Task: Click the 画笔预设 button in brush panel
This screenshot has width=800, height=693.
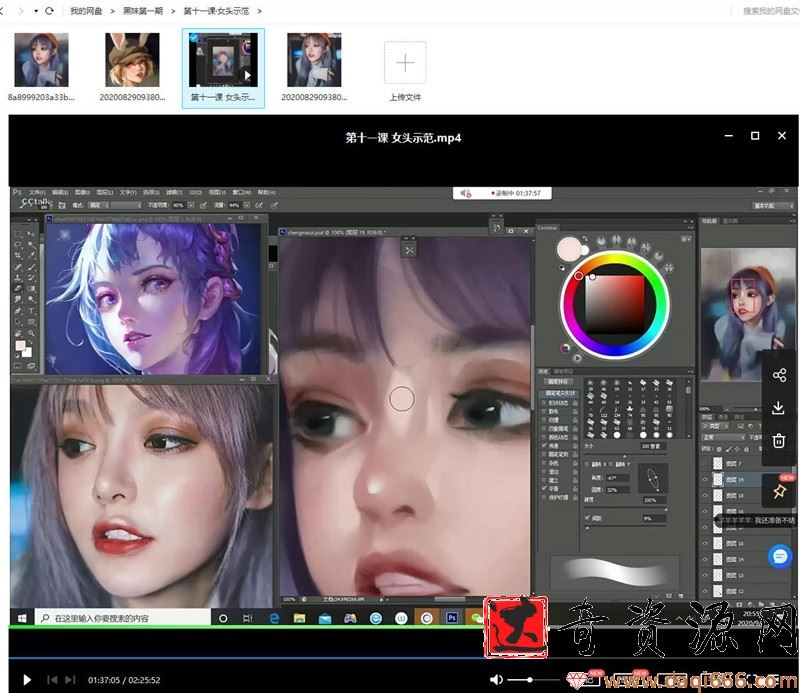Action: [557, 382]
